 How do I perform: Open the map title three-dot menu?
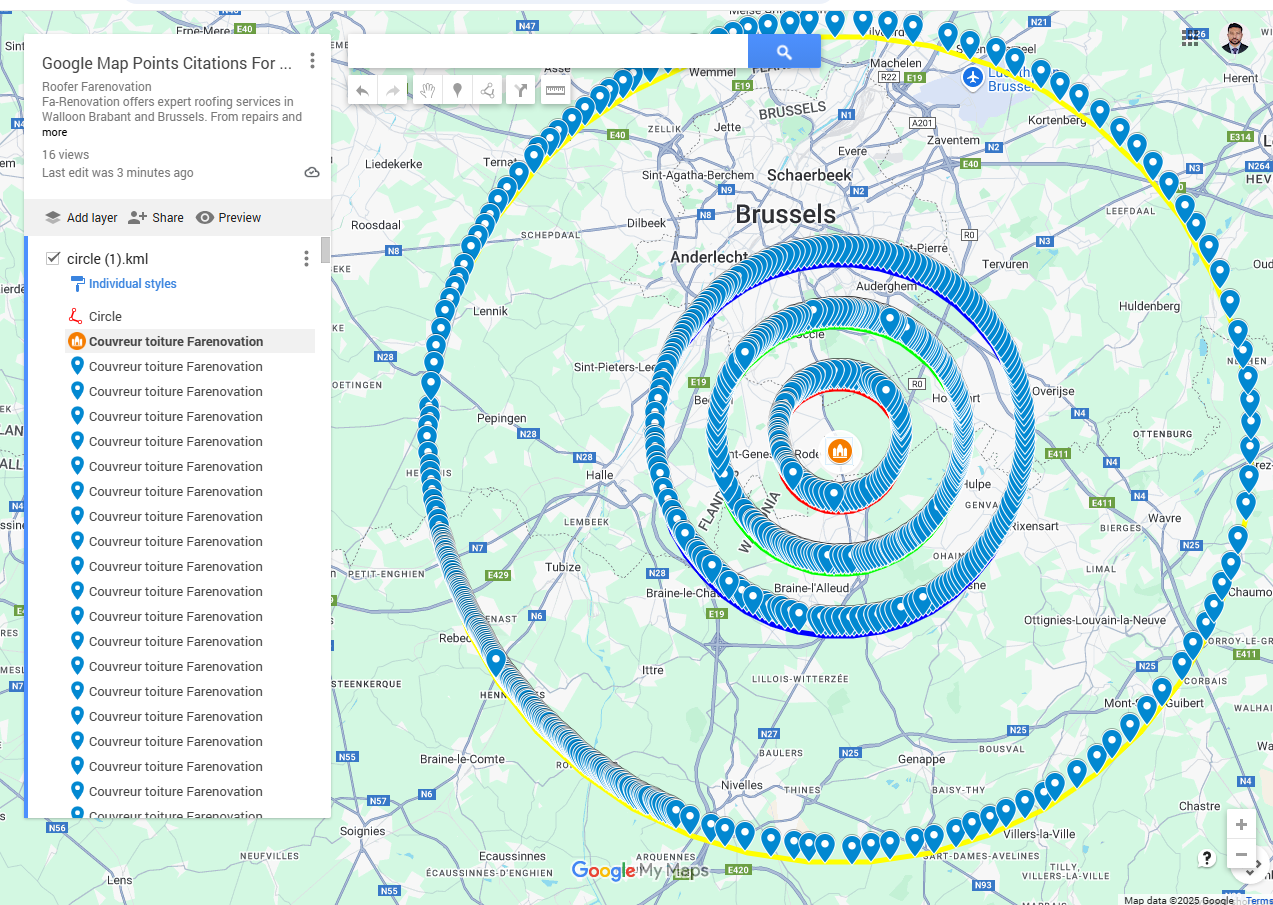tap(311, 60)
